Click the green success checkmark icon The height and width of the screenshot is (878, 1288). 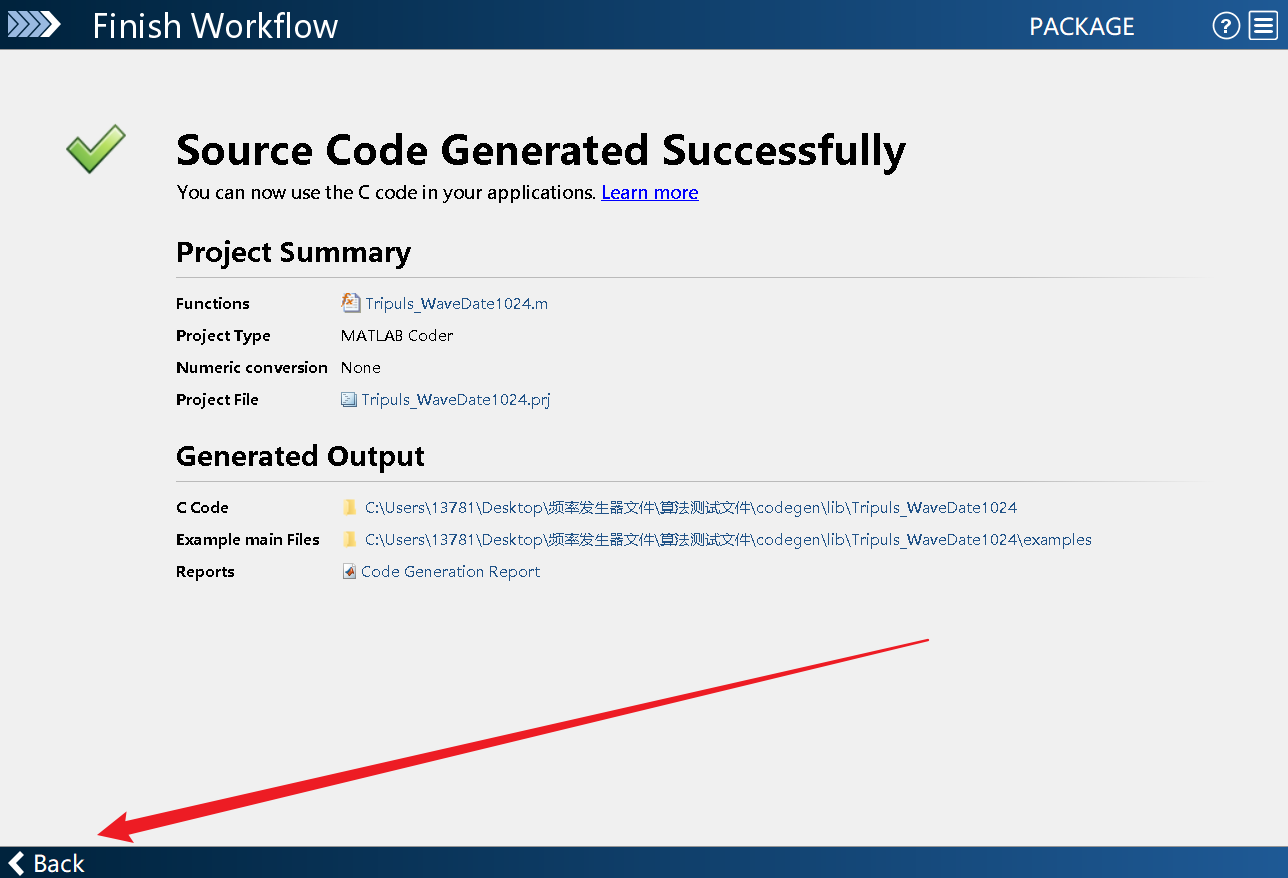tap(96, 149)
